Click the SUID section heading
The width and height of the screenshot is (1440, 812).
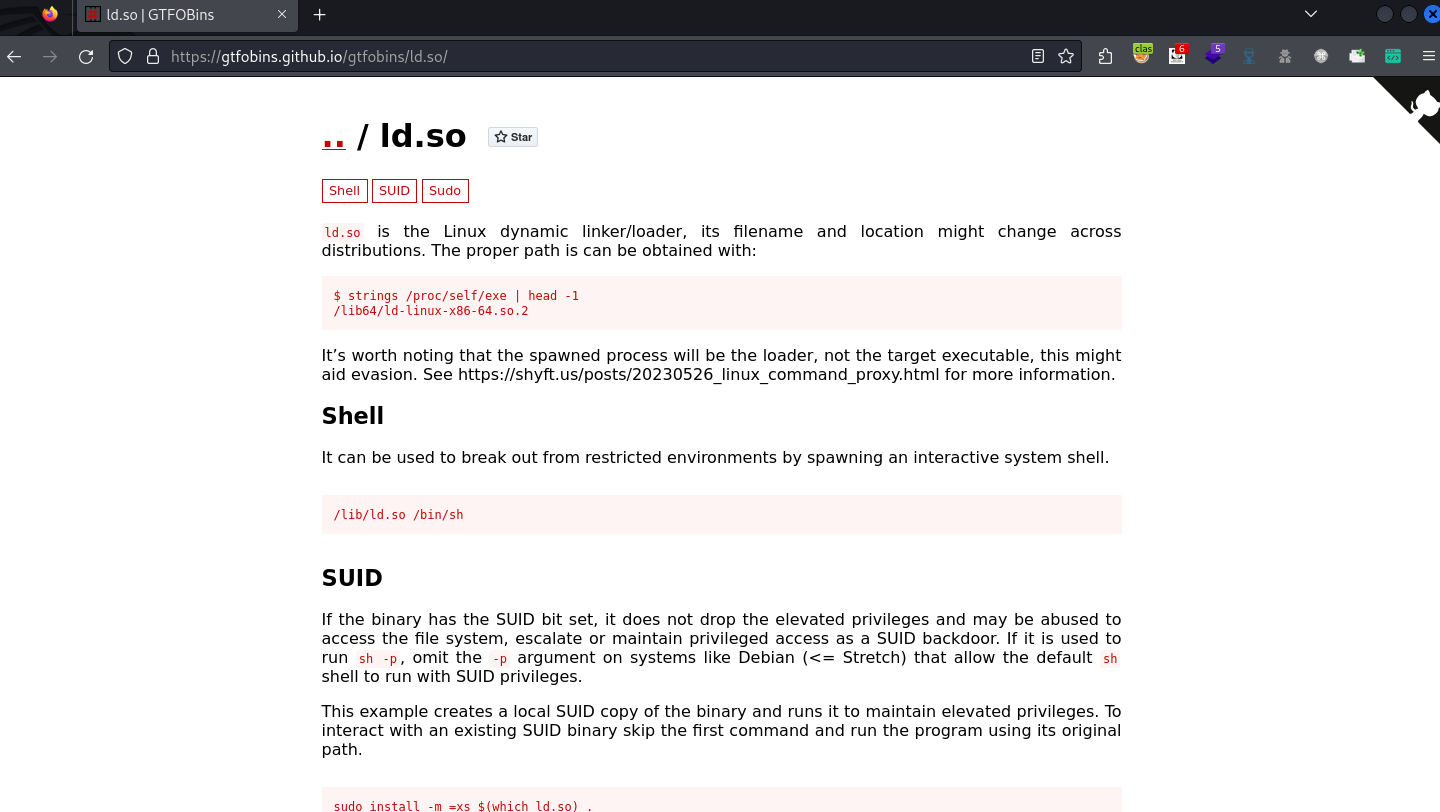[352, 578]
